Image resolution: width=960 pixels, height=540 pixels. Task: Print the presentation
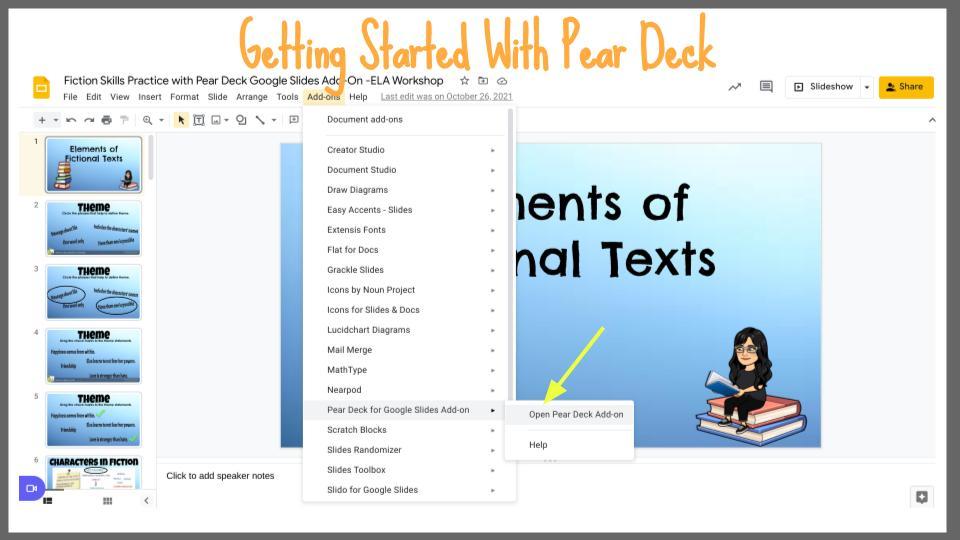coord(107,120)
